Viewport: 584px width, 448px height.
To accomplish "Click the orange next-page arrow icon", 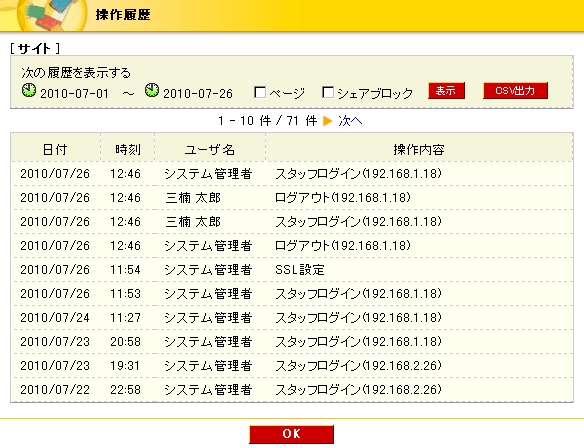I will click(327, 121).
